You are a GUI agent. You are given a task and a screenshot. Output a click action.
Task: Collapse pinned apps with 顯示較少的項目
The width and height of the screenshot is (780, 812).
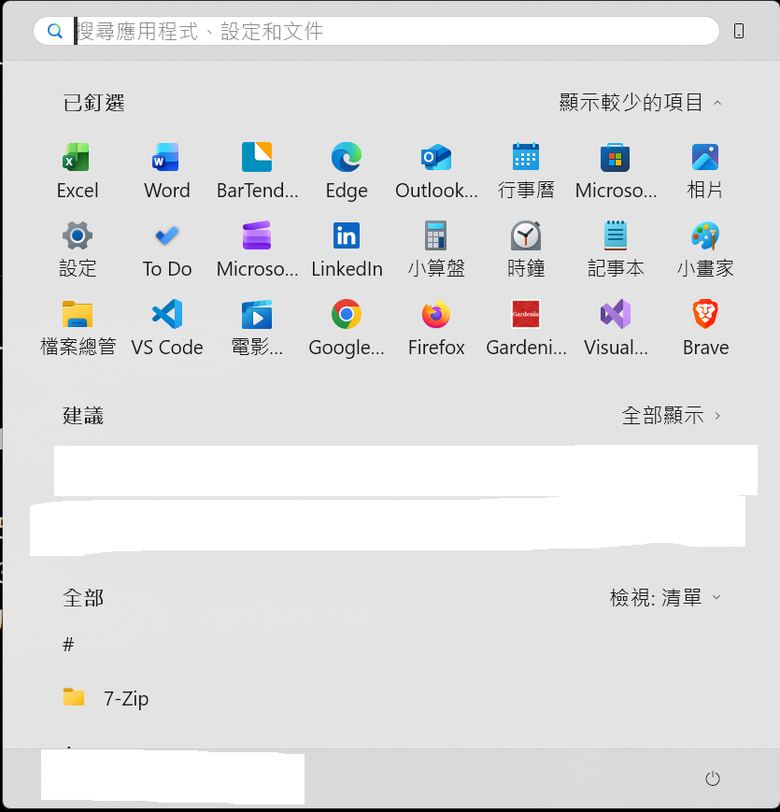click(x=640, y=103)
